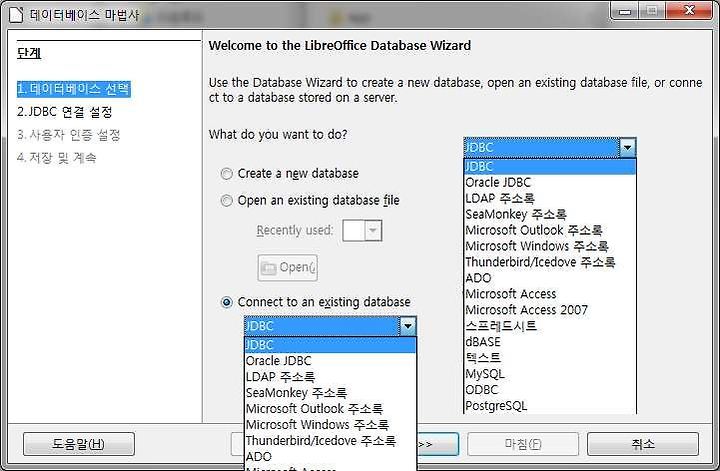Choose ODBC from the database type list
720x471 pixels.
point(550,390)
